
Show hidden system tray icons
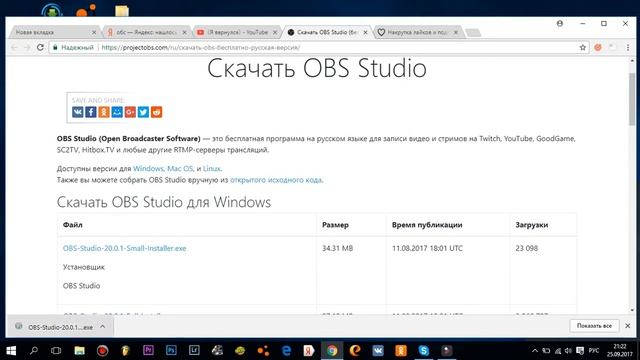(535, 350)
